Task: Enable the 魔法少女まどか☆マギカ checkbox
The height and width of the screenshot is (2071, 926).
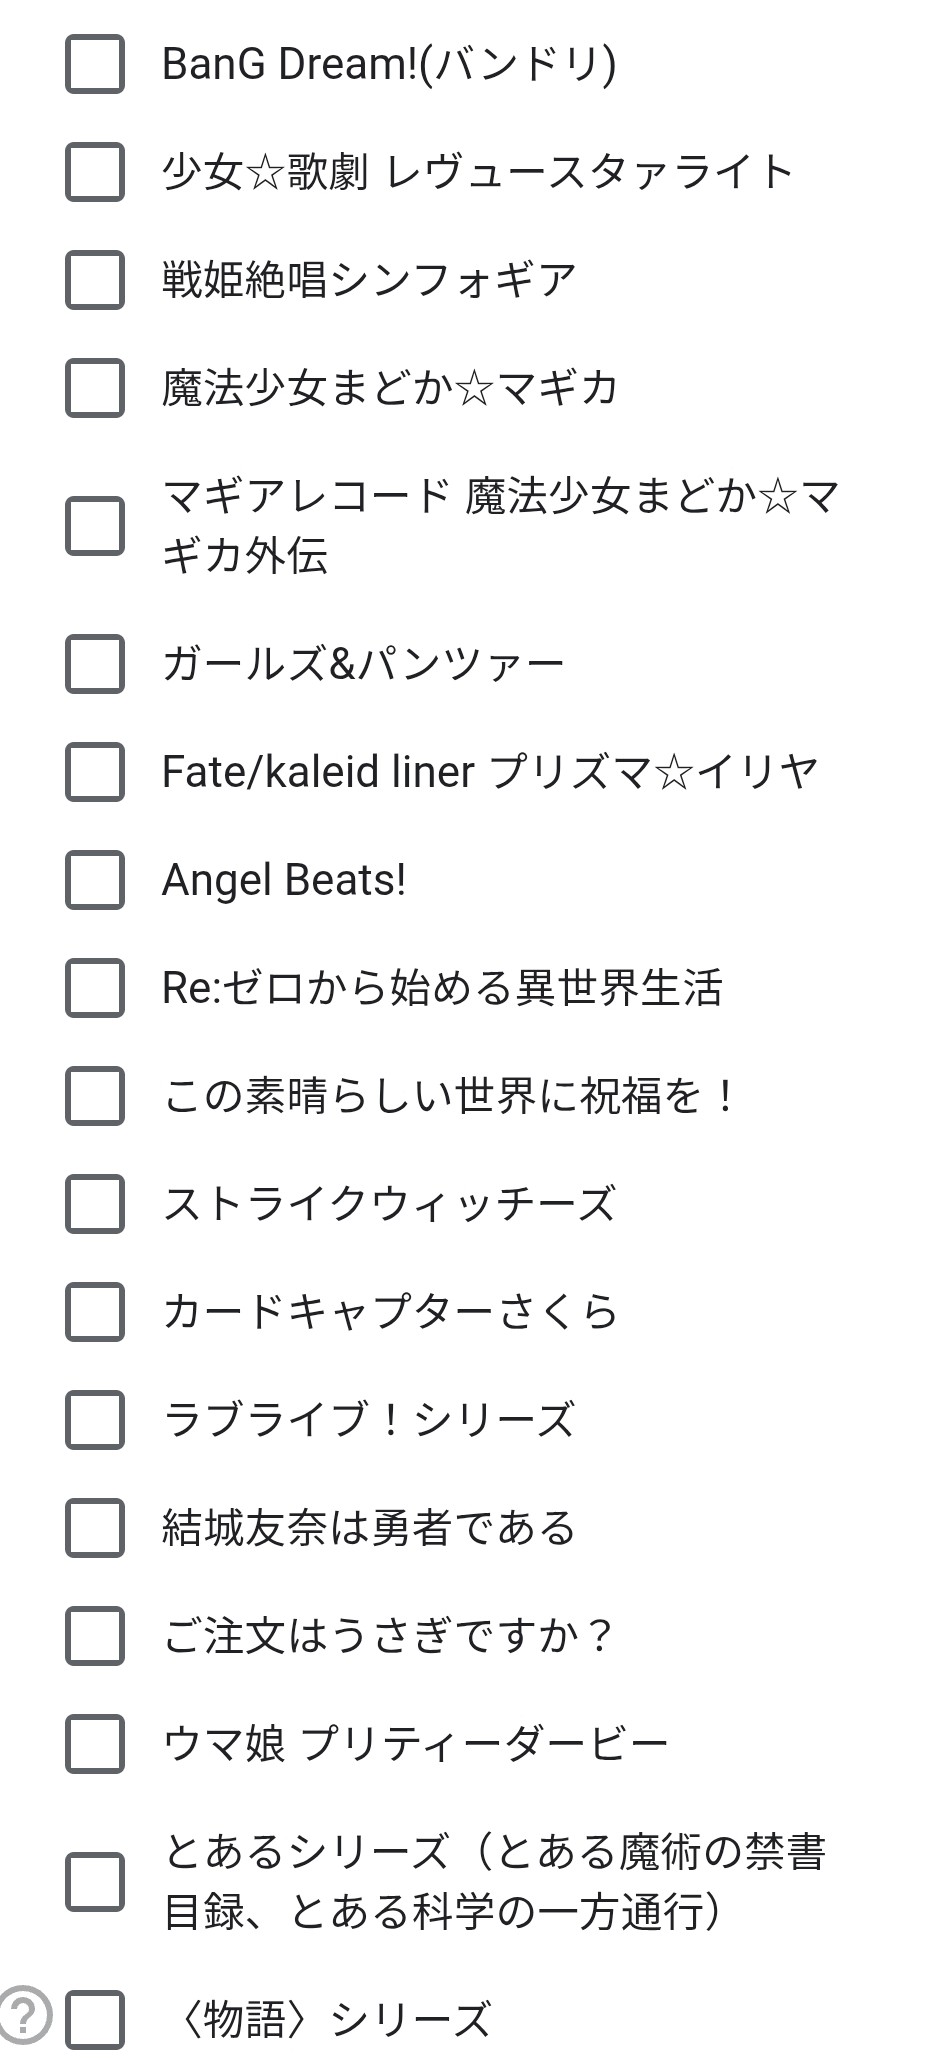Action: 95,388
